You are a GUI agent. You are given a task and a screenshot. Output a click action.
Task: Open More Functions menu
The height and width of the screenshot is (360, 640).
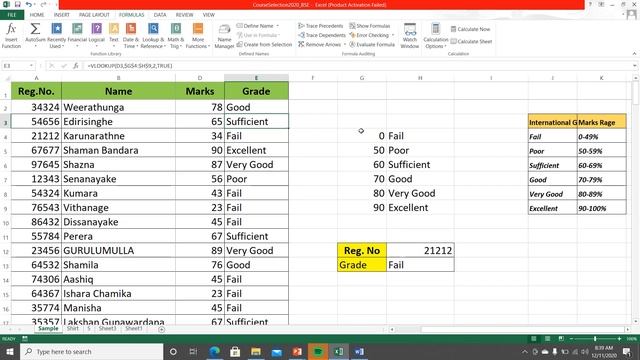(198, 36)
